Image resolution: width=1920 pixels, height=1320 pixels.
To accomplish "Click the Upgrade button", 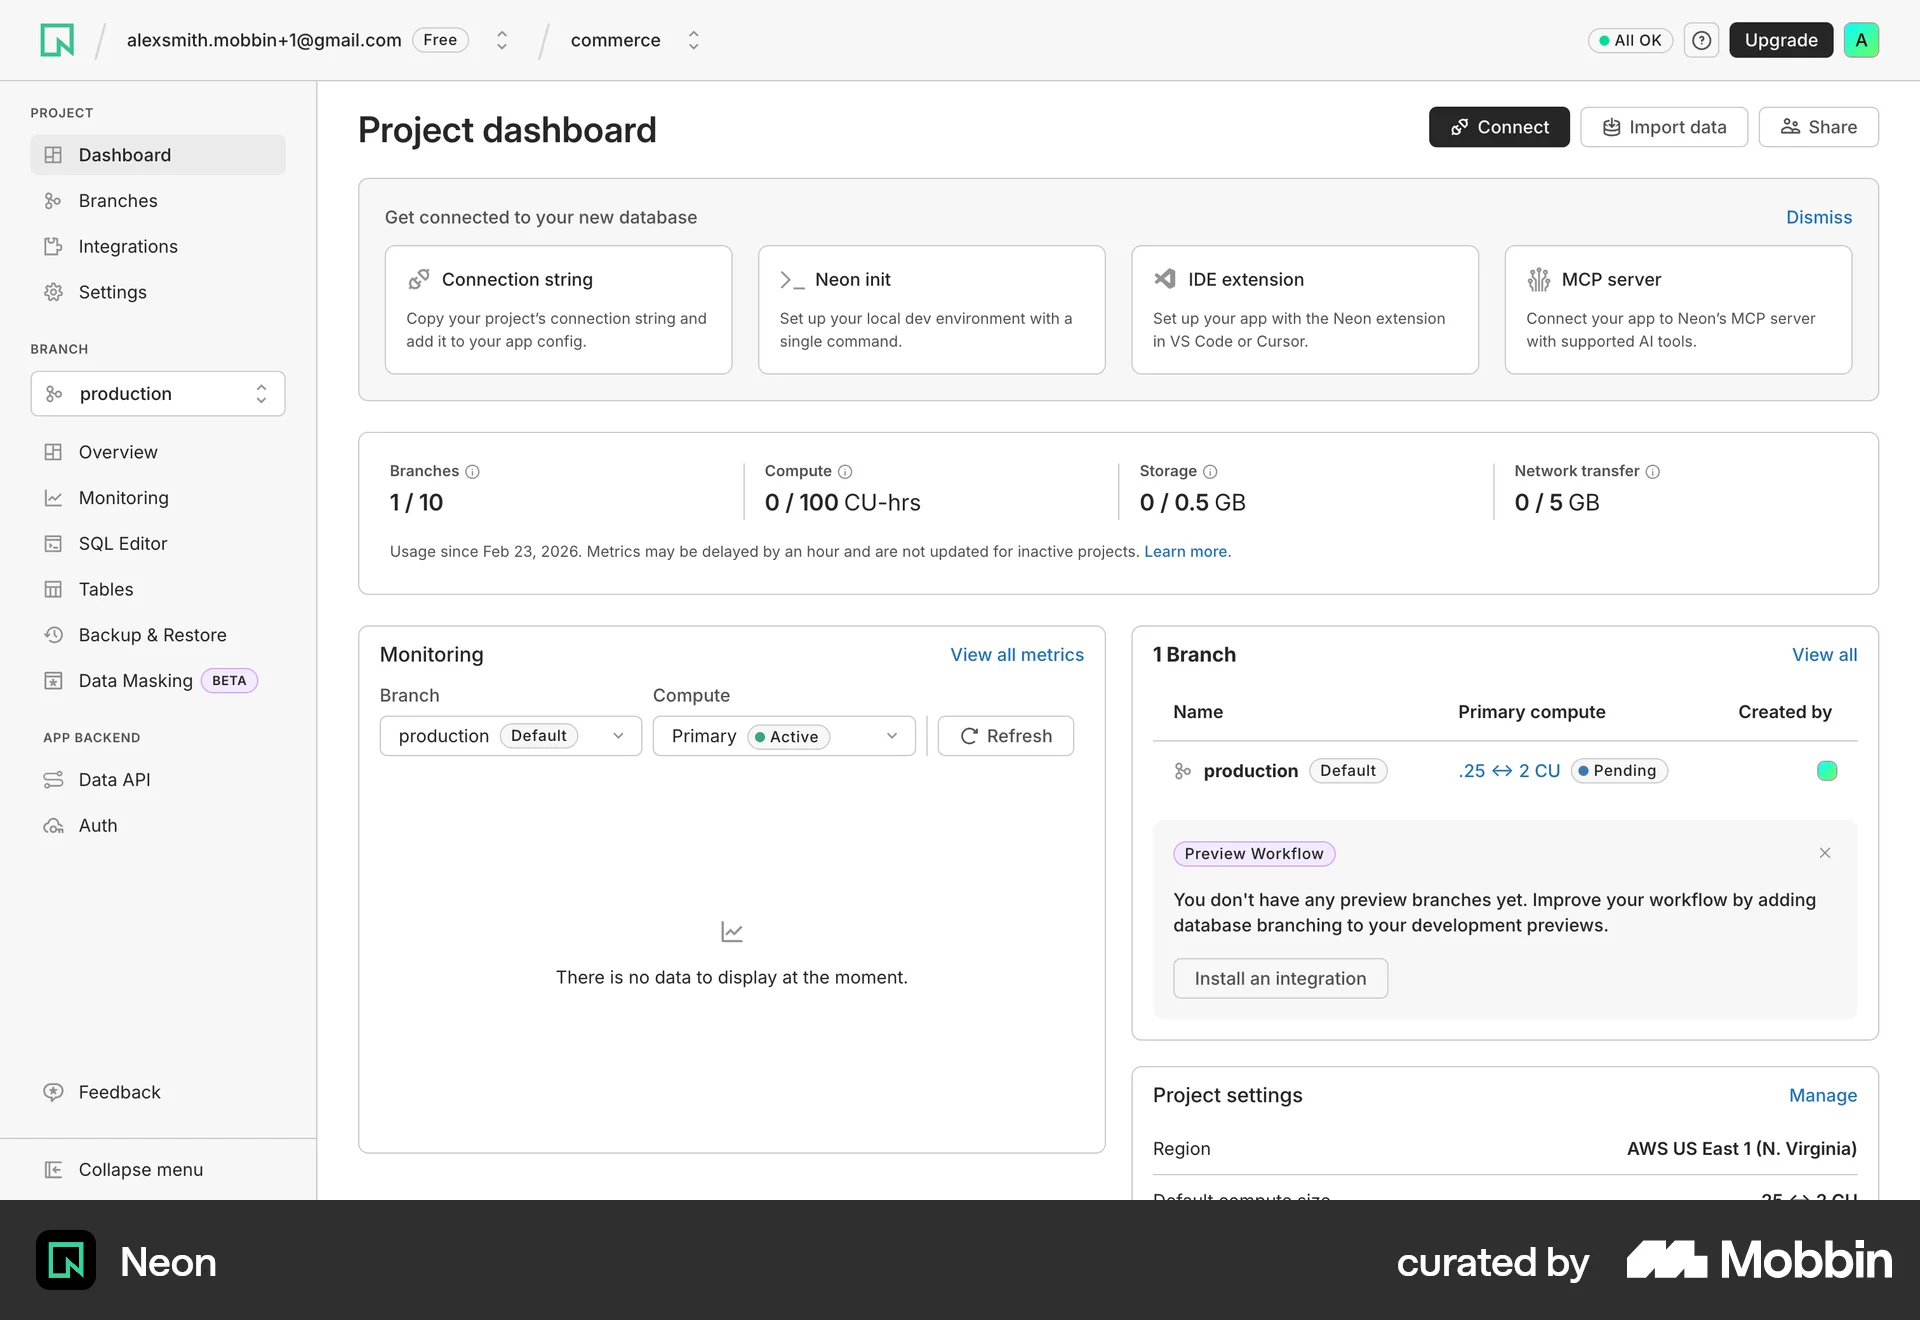I will pos(1781,40).
